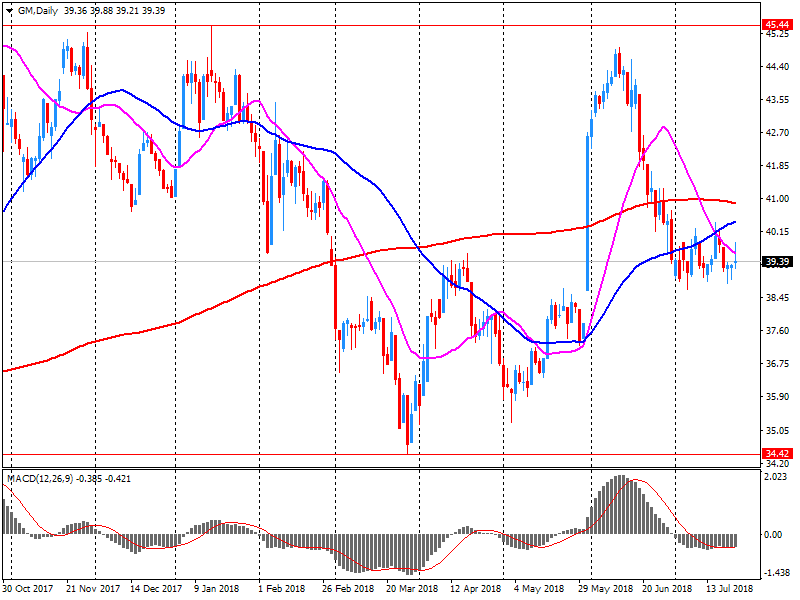Viewport: 800px width, 600px height.
Task: Click the 35.05 price scale value
Action: coord(777,430)
